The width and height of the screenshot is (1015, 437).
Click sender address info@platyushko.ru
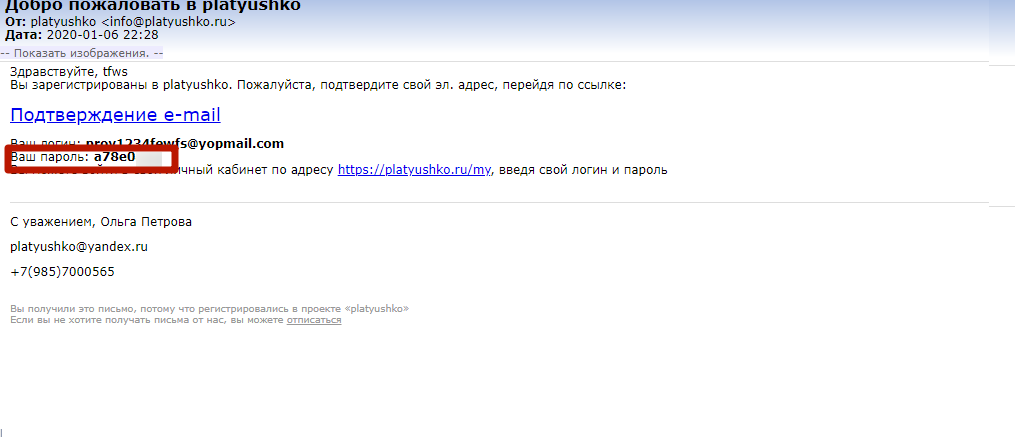click(x=168, y=23)
